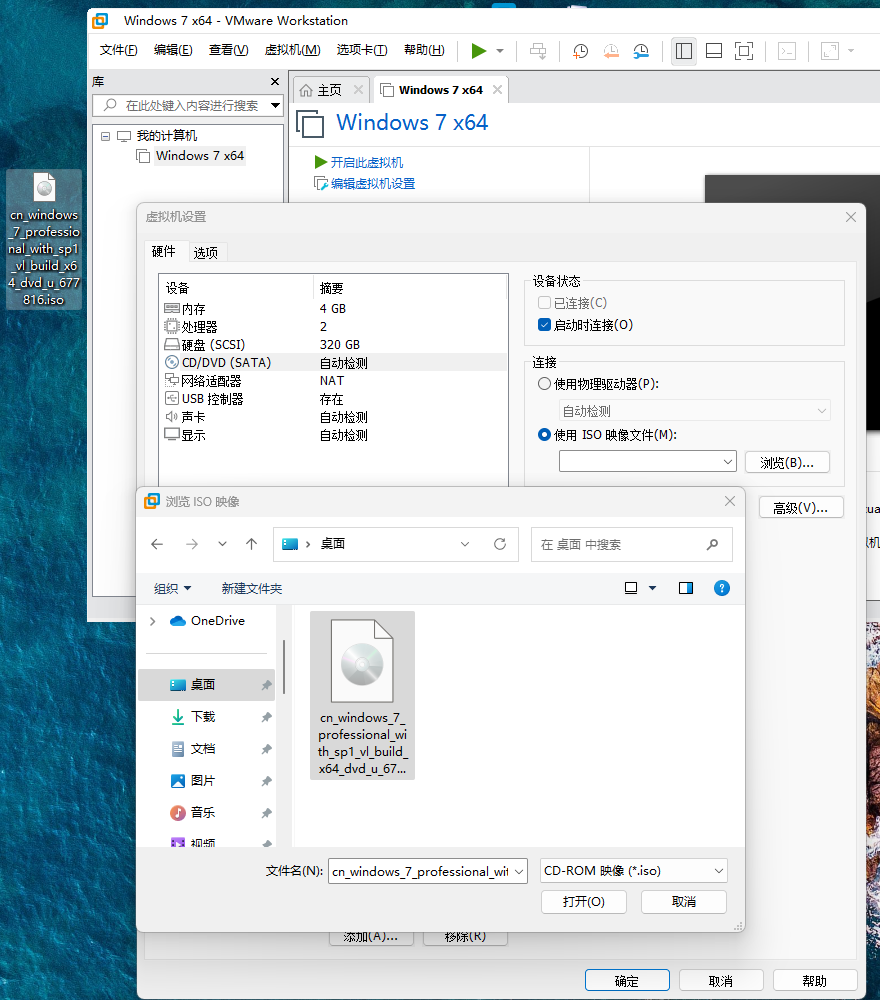Select the CD/DVD (SATA) device row
The height and width of the screenshot is (1000, 880).
click(334, 362)
